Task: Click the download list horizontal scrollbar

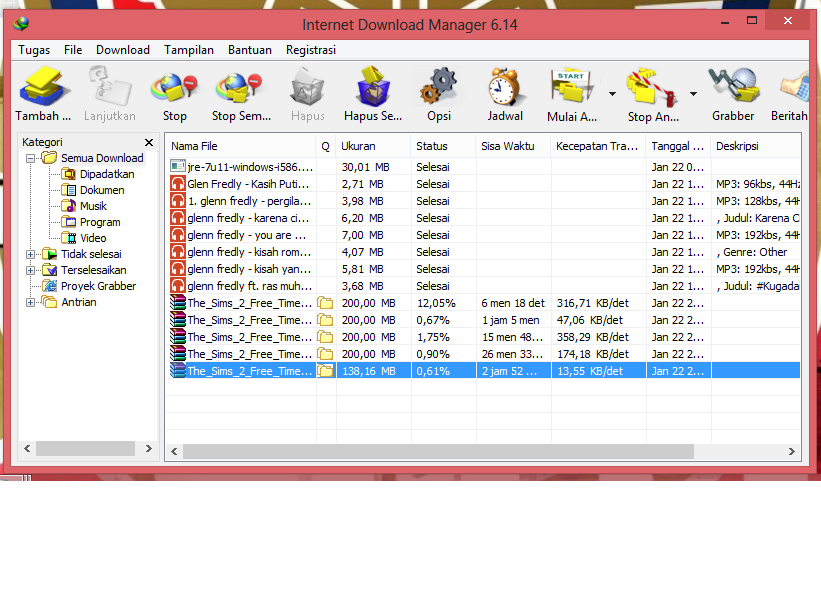Action: [x=438, y=451]
